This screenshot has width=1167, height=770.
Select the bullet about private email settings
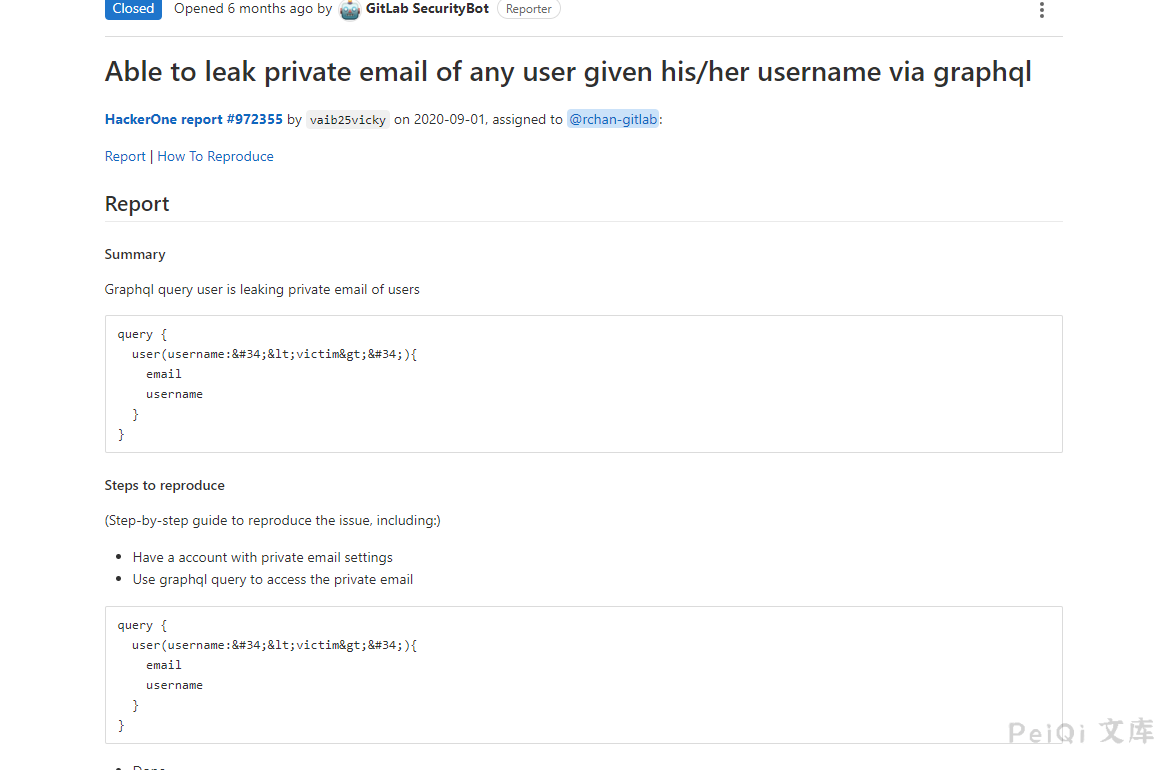[262, 557]
